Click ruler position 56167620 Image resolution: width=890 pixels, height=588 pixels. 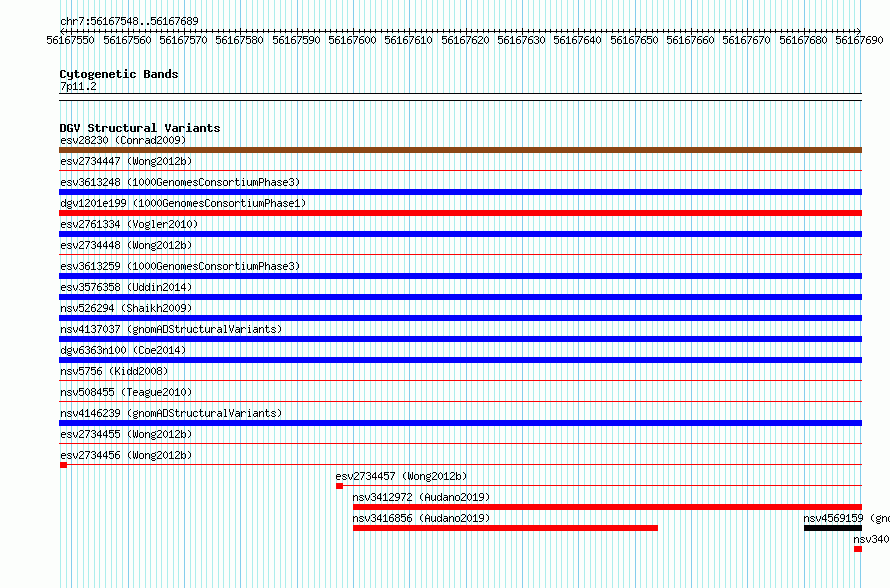tap(465, 40)
